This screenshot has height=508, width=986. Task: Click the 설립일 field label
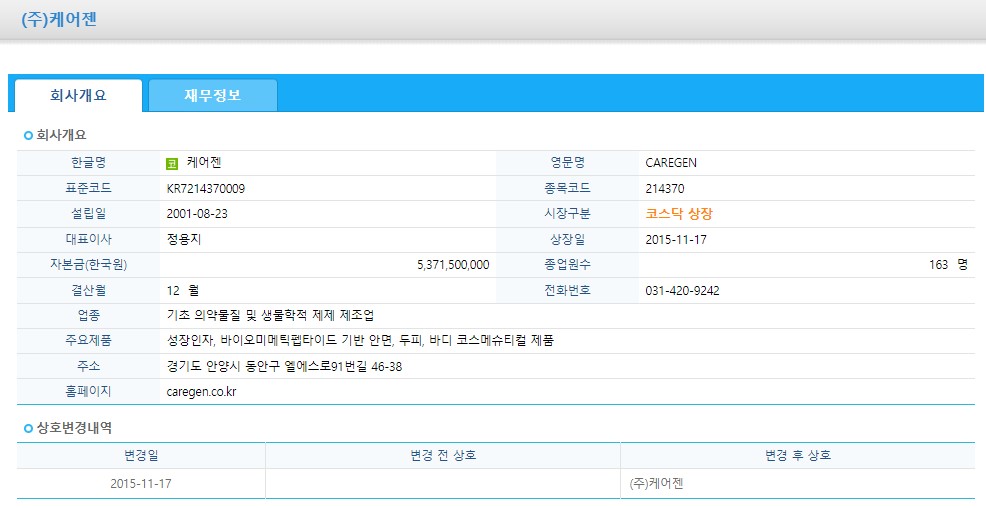(x=89, y=214)
